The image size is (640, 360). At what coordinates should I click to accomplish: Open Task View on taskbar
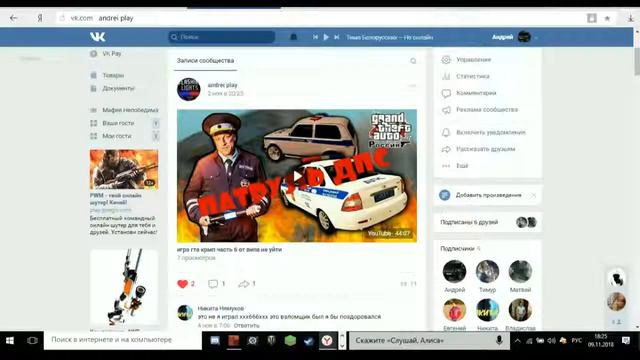pos(32,340)
